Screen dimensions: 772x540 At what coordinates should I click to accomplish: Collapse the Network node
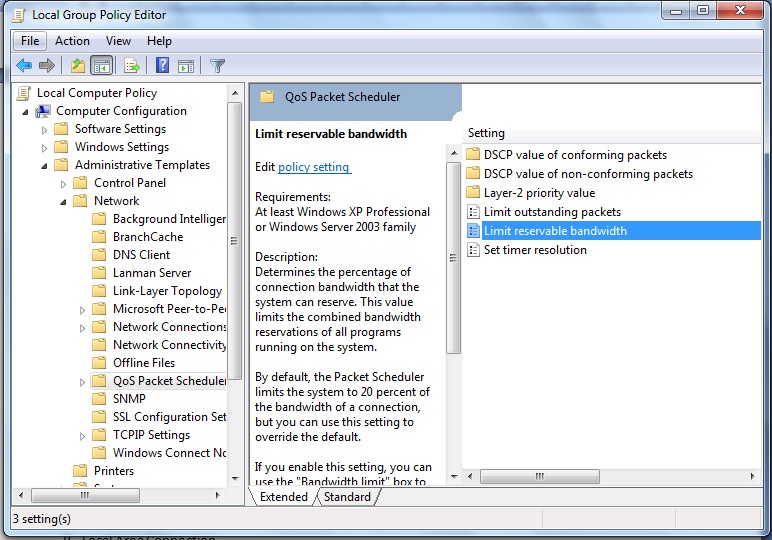63,202
